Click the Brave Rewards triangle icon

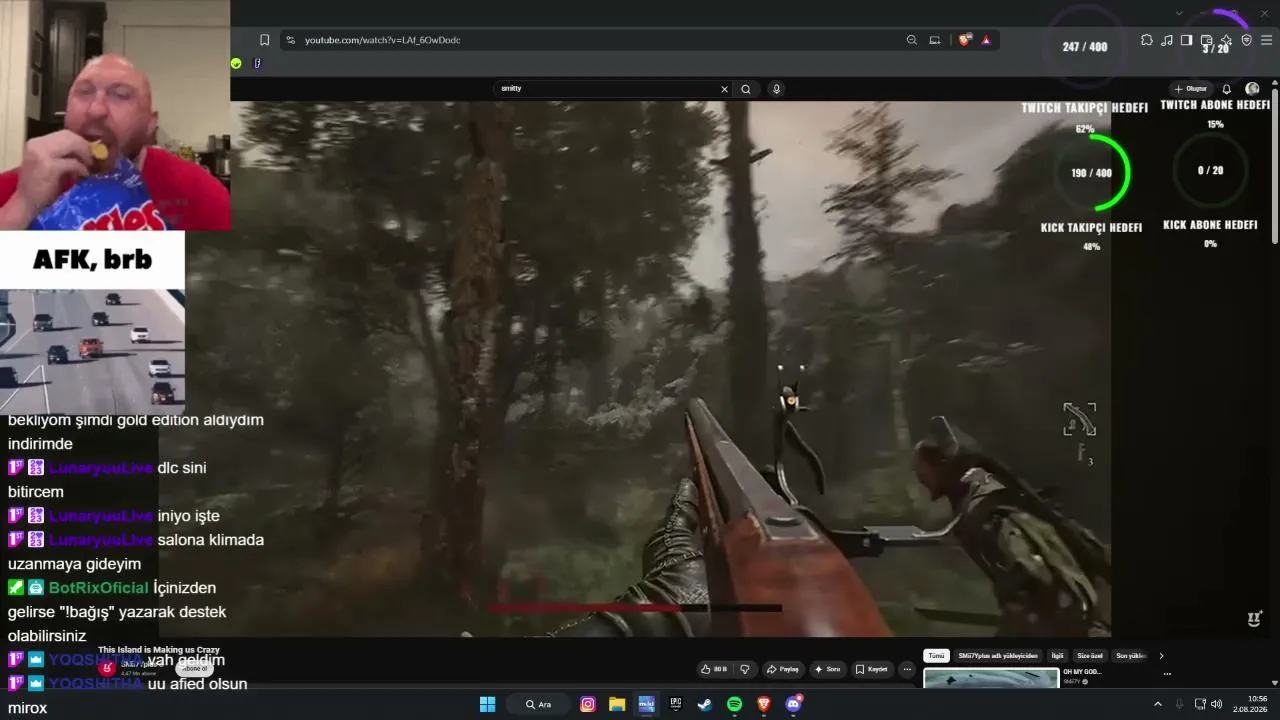click(x=986, y=40)
